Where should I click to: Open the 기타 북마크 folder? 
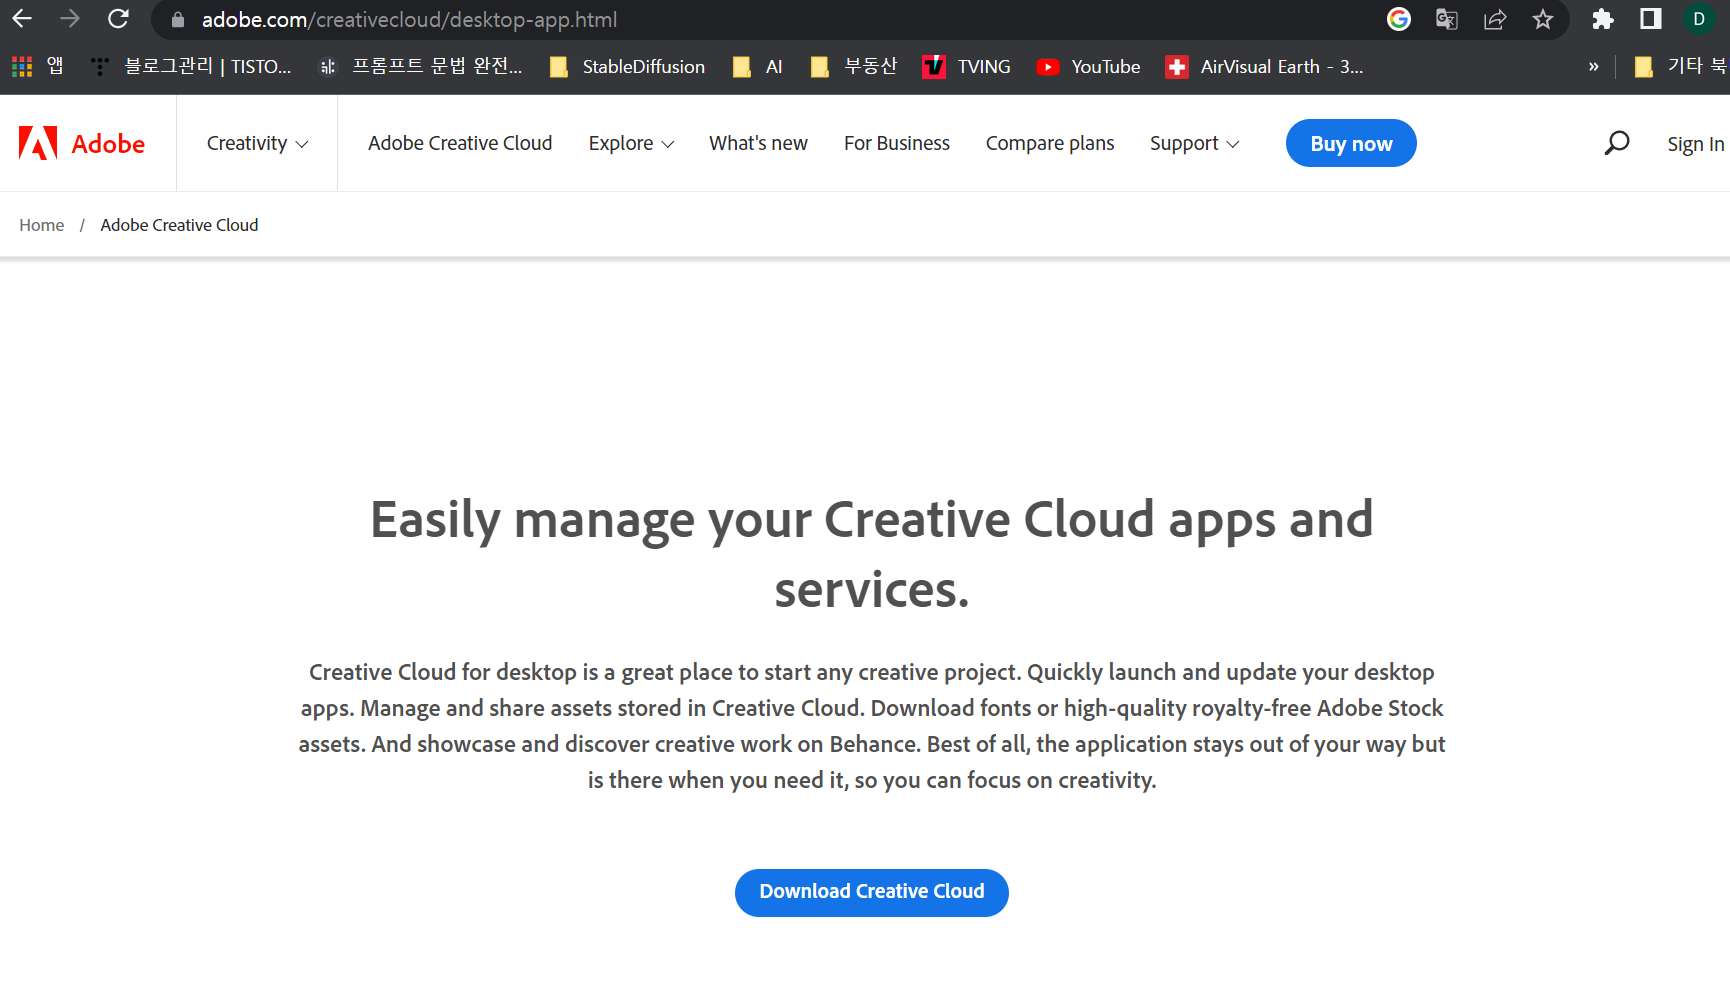tap(1680, 66)
